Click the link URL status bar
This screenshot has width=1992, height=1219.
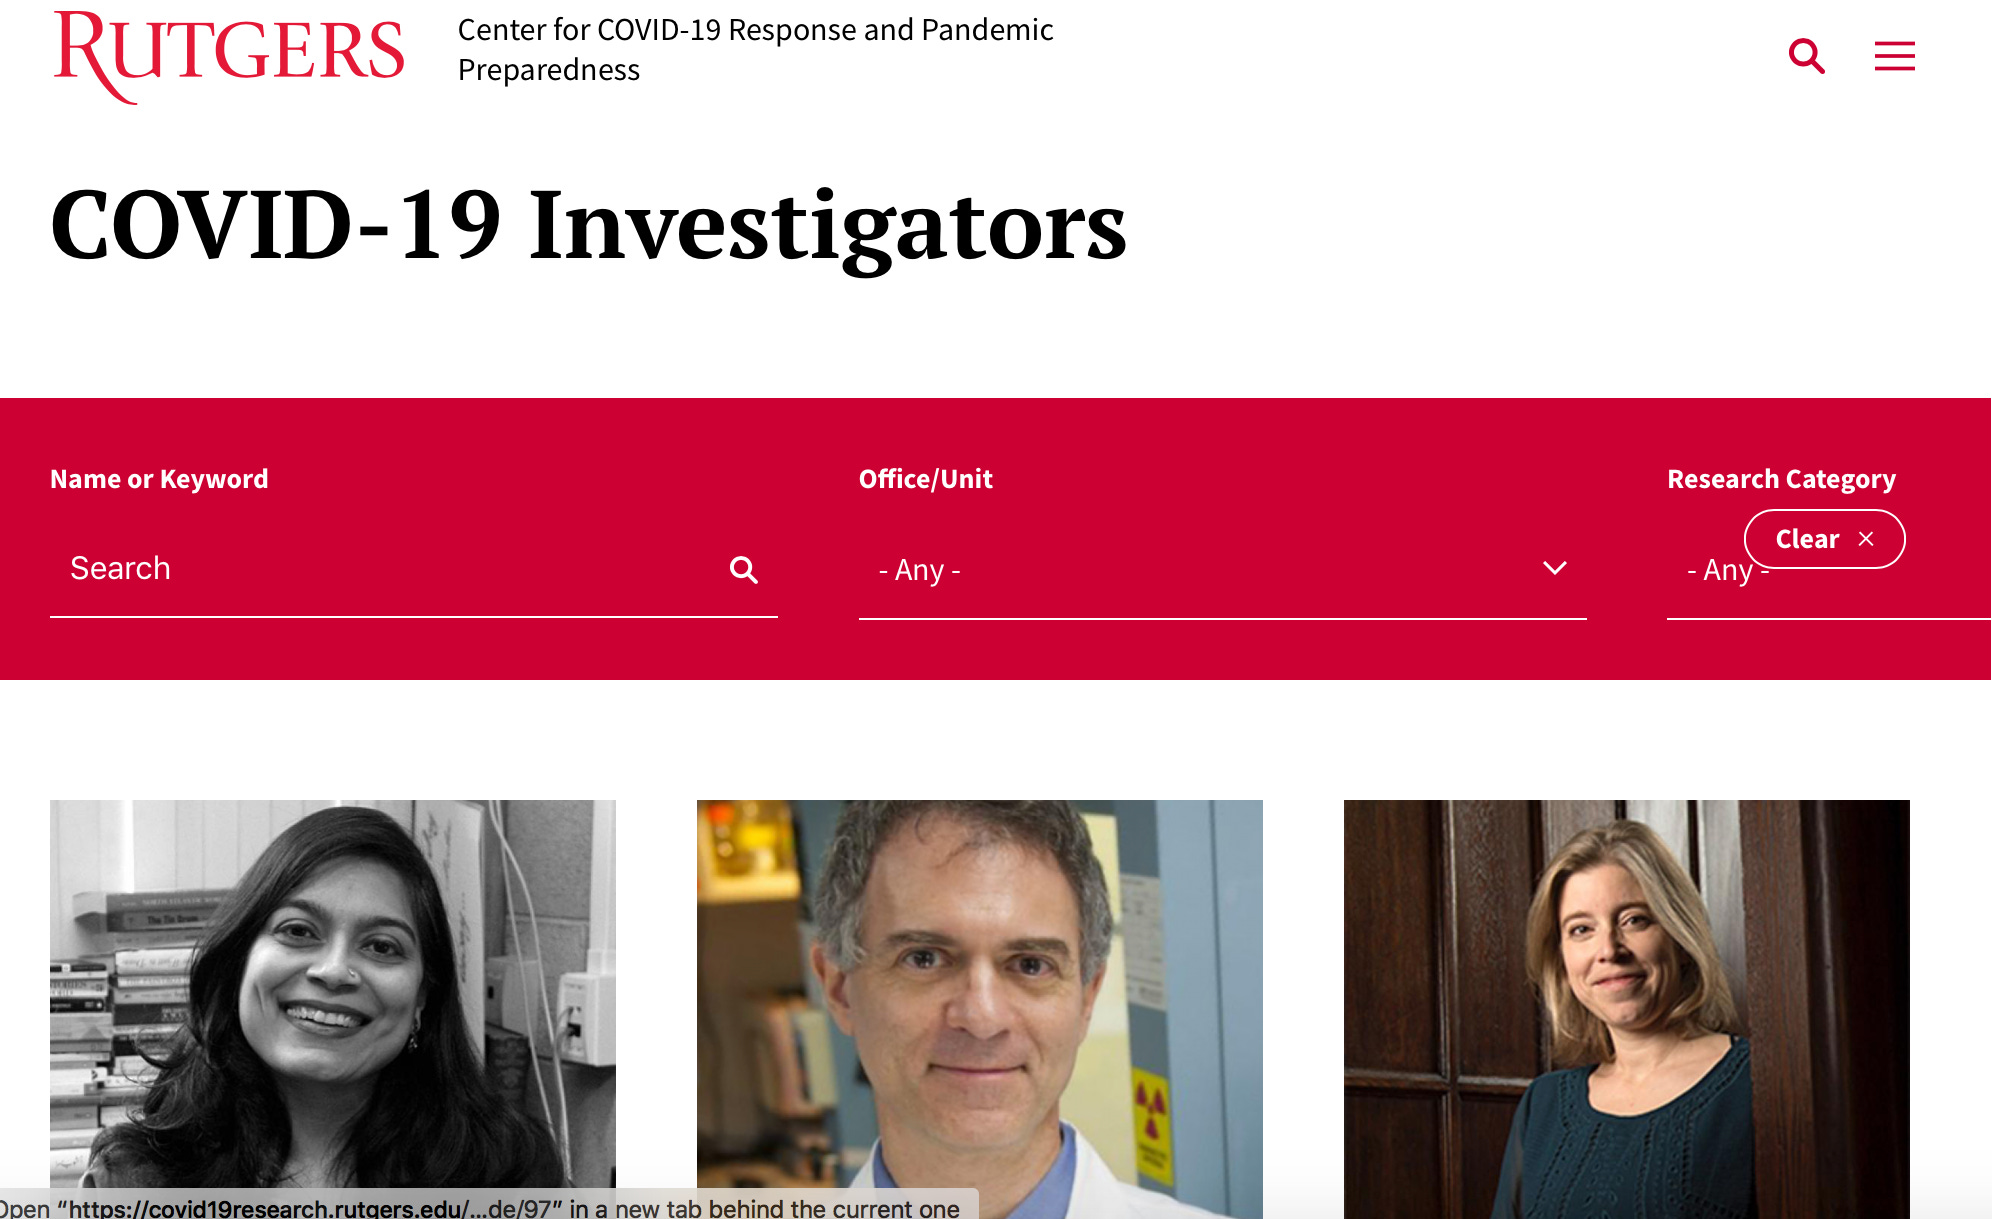[488, 1206]
